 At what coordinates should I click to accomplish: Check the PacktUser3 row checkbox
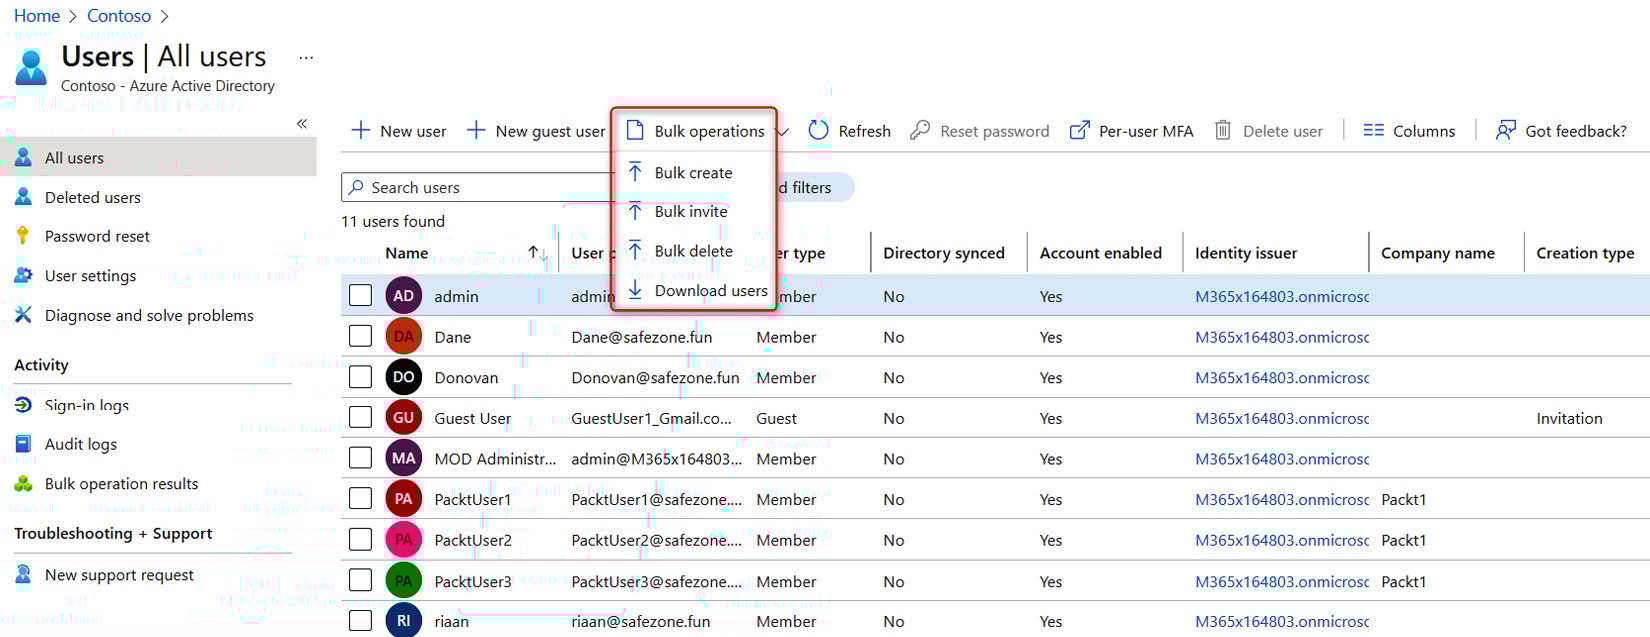[360, 580]
